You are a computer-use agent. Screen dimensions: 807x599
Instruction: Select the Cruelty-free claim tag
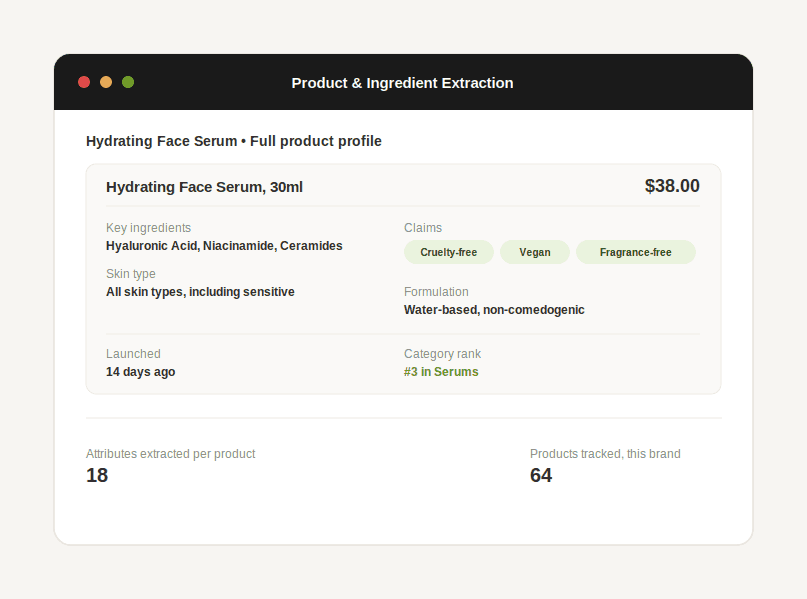pos(449,252)
